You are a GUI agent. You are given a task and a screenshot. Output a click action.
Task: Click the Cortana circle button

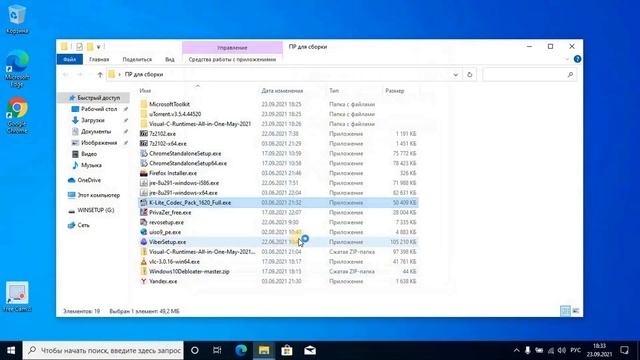point(195,350)
